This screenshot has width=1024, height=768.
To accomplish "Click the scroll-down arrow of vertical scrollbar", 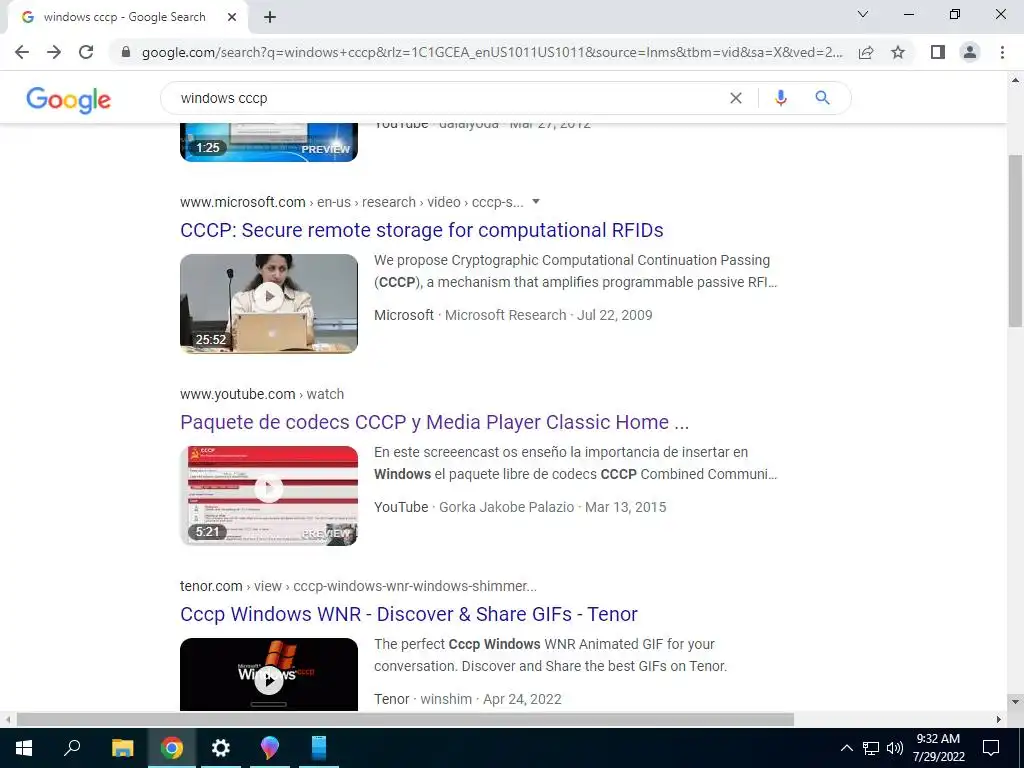I will tap(1015, 702).
